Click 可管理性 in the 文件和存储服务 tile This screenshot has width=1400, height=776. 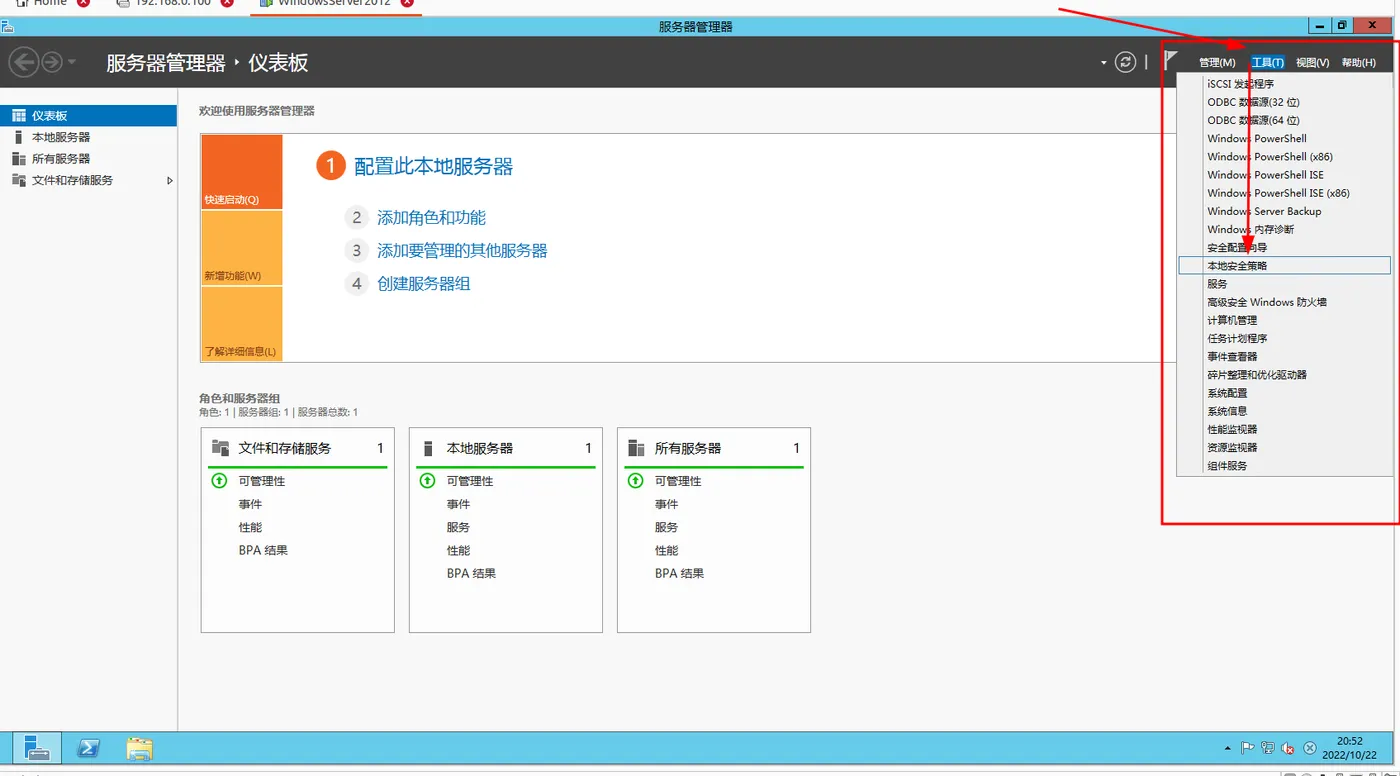(x=262, y=481)
